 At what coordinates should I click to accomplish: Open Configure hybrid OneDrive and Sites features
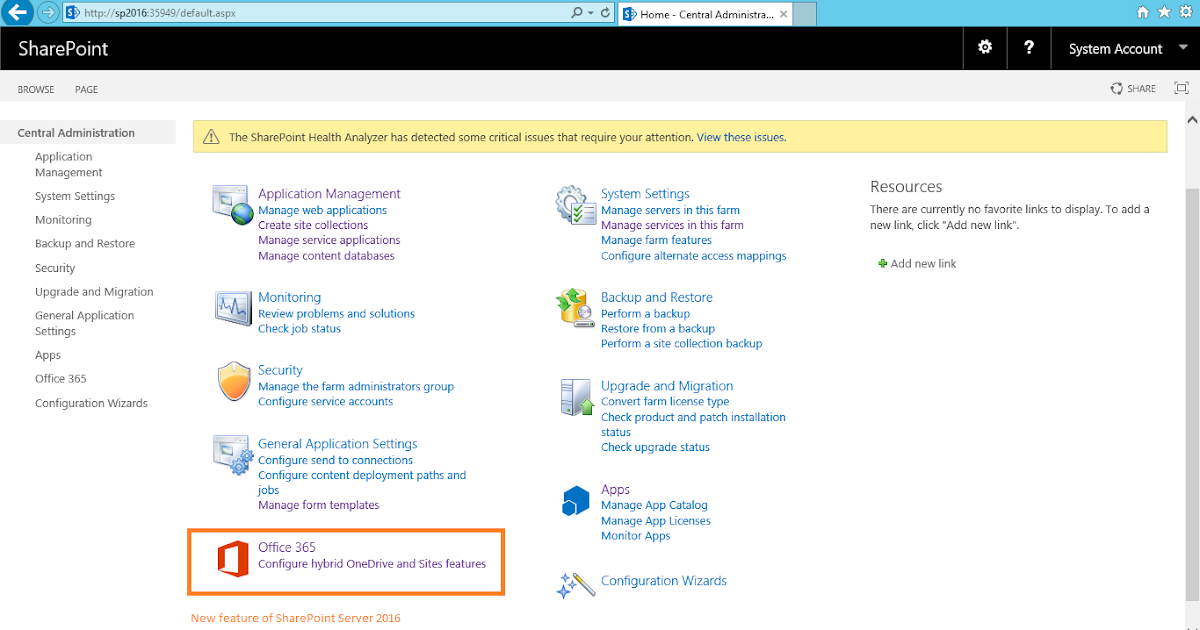372,564
